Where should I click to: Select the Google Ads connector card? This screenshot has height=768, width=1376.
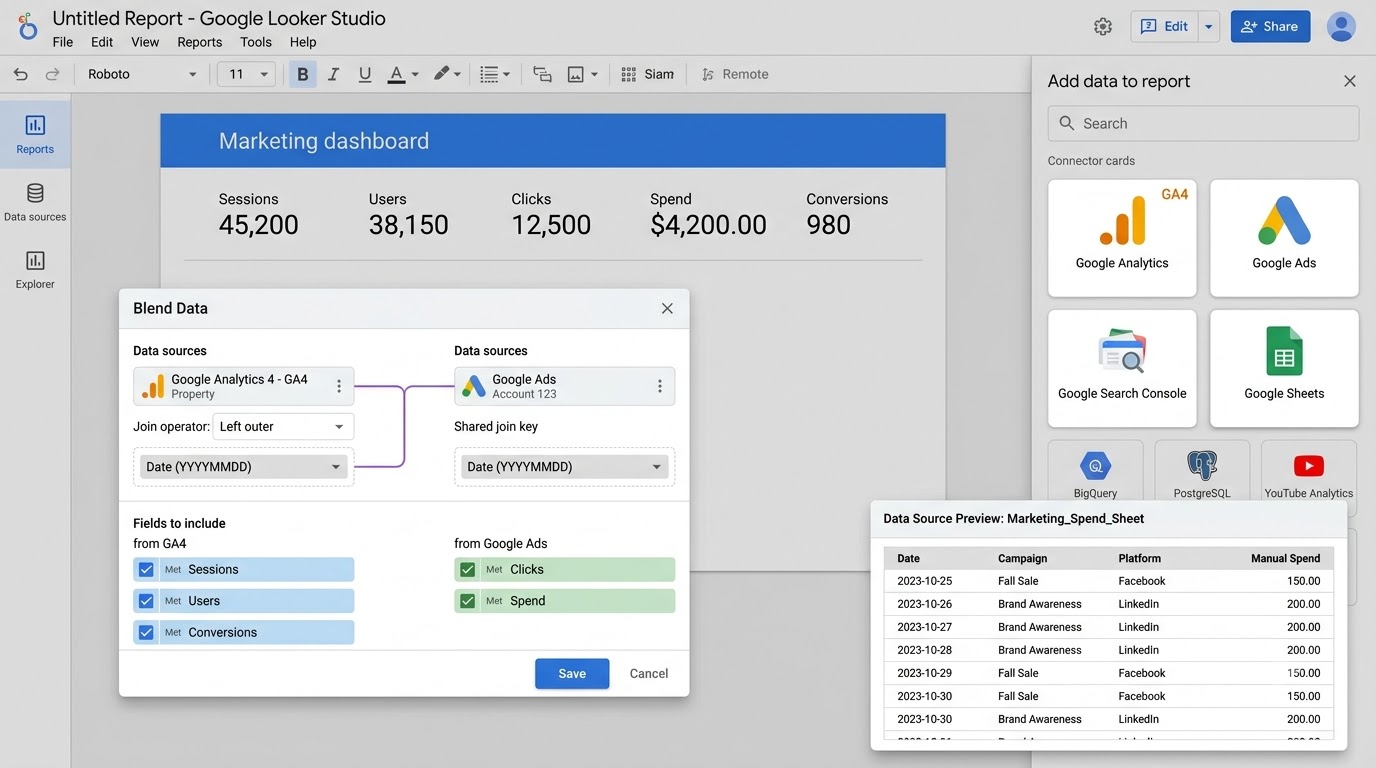pyautogui.click(x=1284, y=238)
